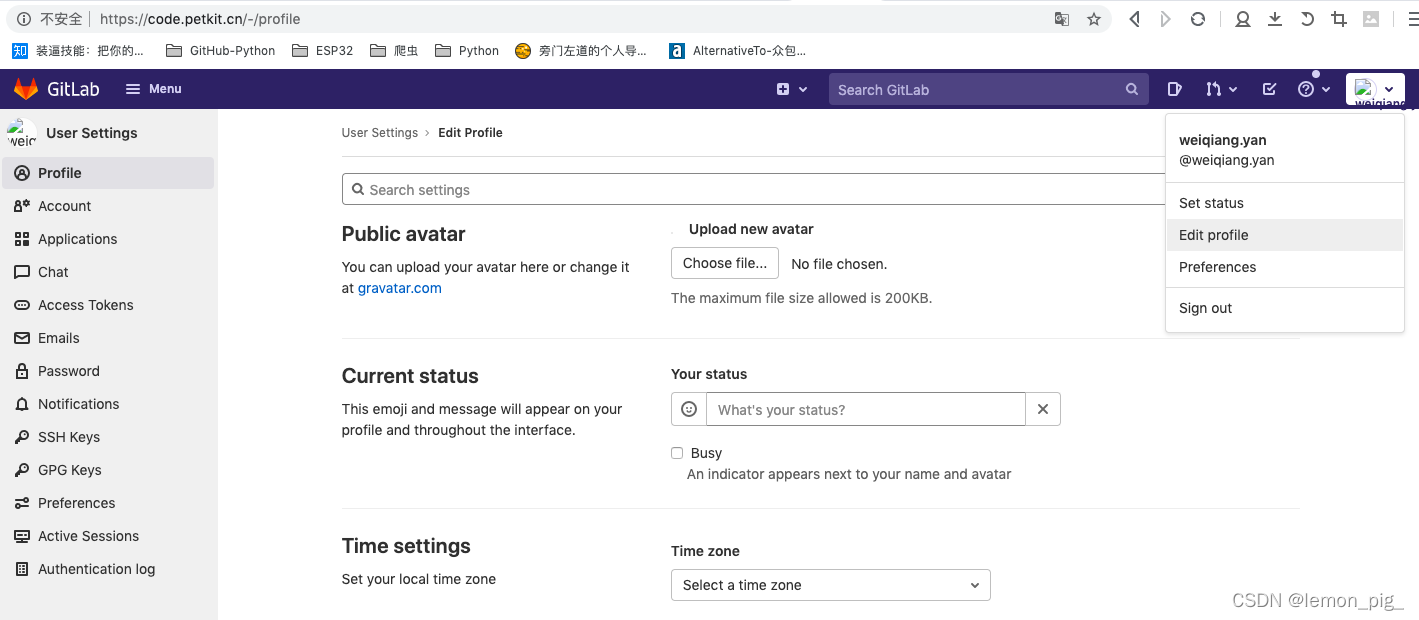Expand the merge requests dropdown
The image size is (1419, 620).
click(x=1221, y=89)
